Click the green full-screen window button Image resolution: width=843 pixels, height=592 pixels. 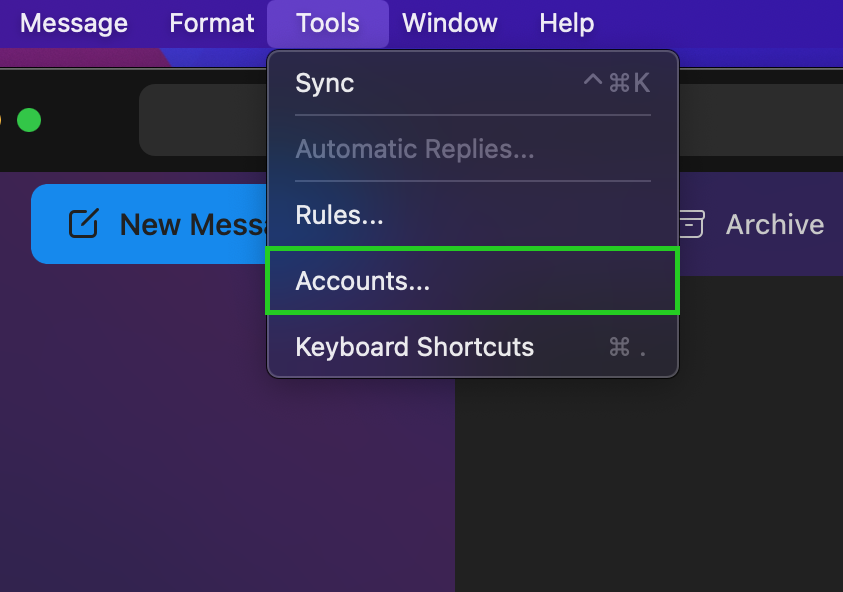[29, 120]
